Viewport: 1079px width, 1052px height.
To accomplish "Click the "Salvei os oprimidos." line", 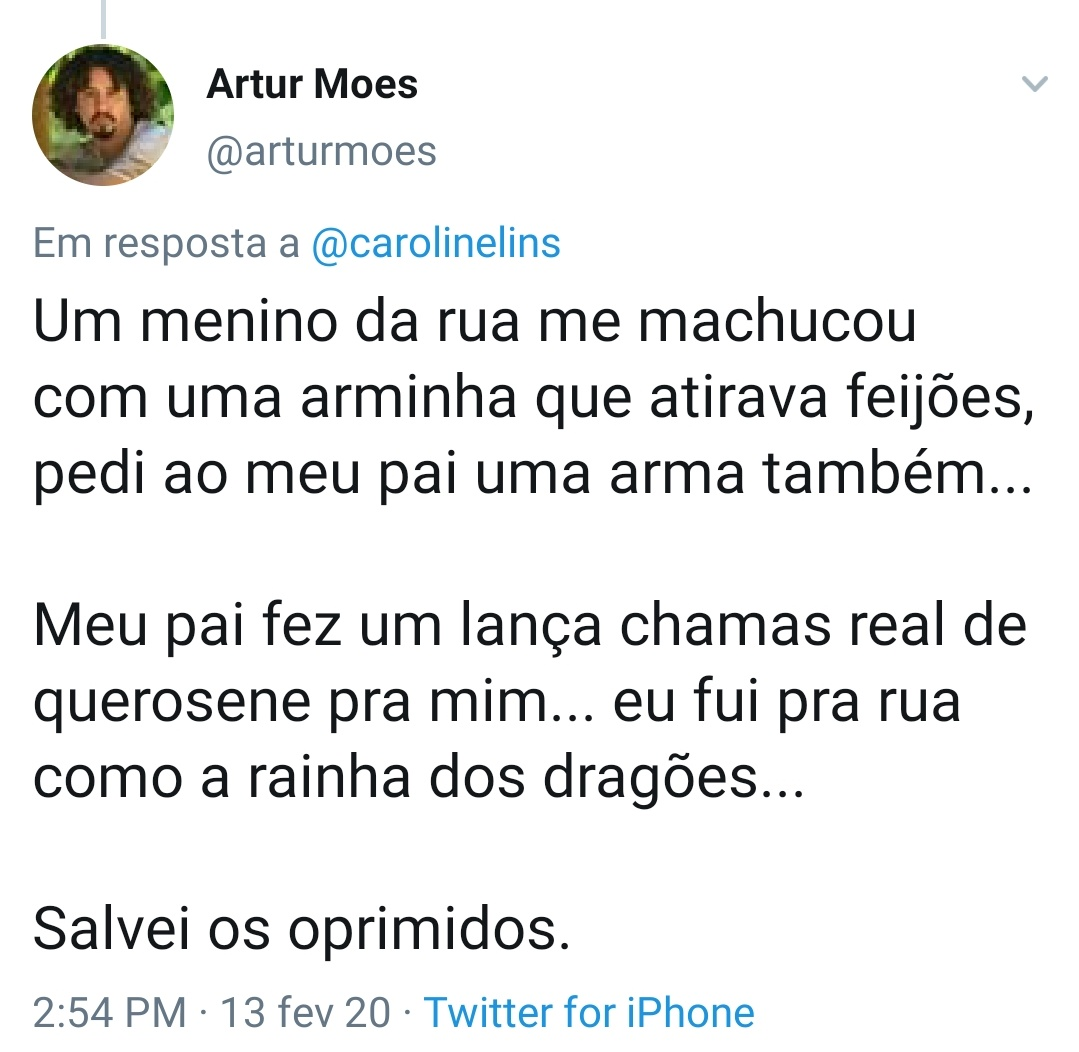I will (x=302, y=930).
